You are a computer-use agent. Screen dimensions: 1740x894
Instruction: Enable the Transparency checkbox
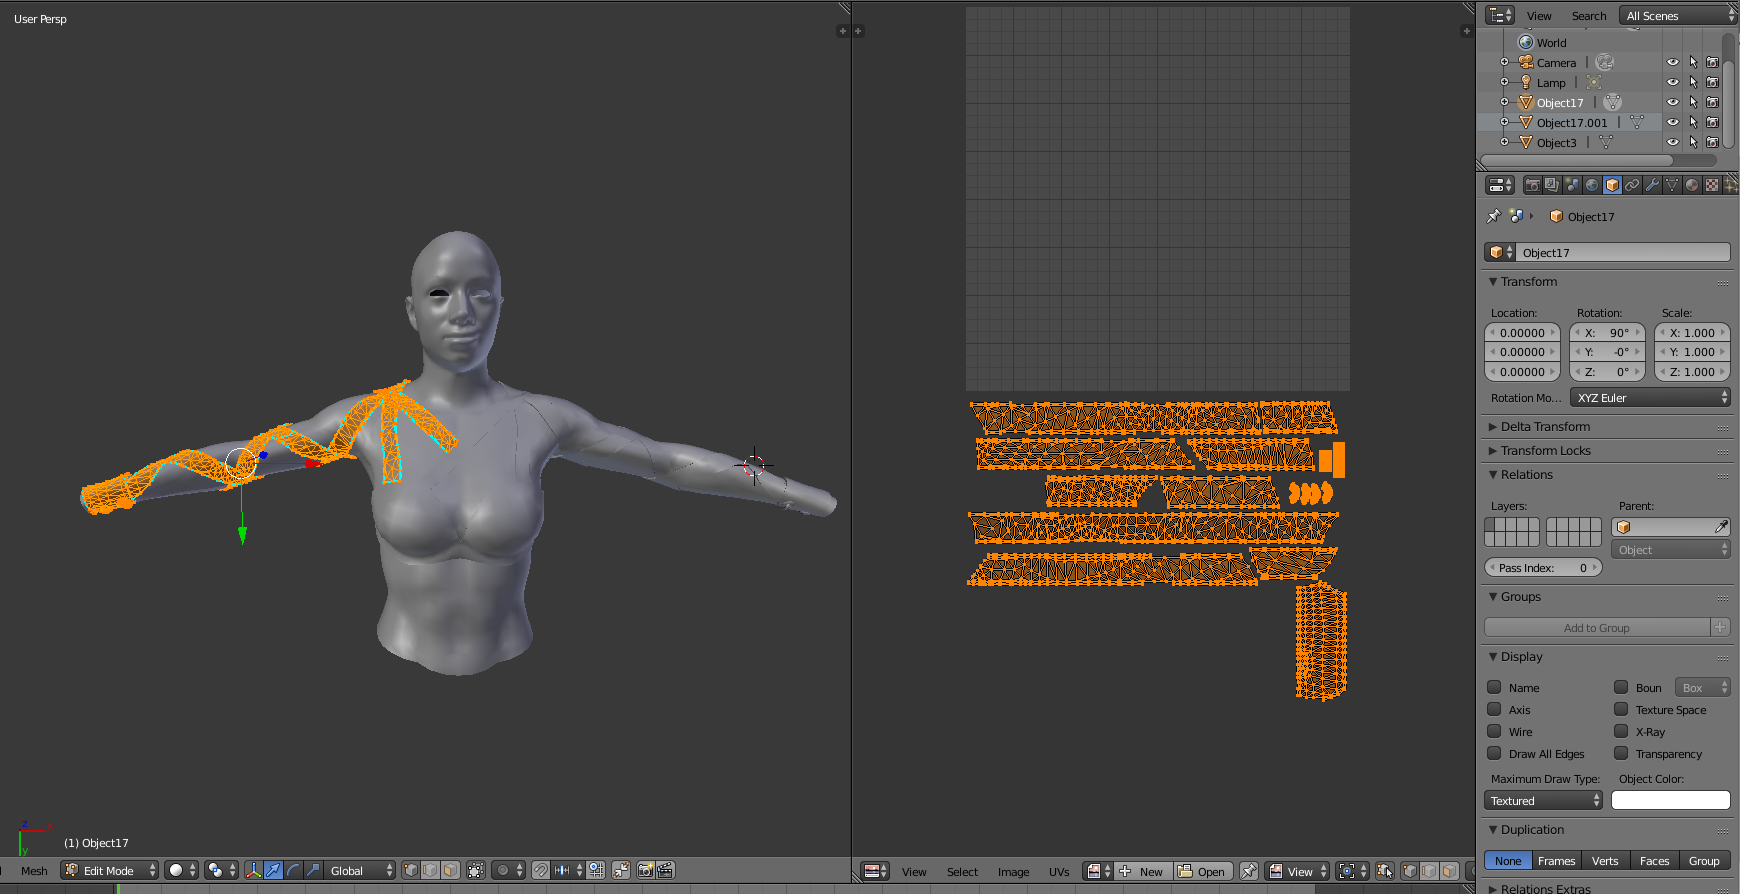(x=1621, y=753)
